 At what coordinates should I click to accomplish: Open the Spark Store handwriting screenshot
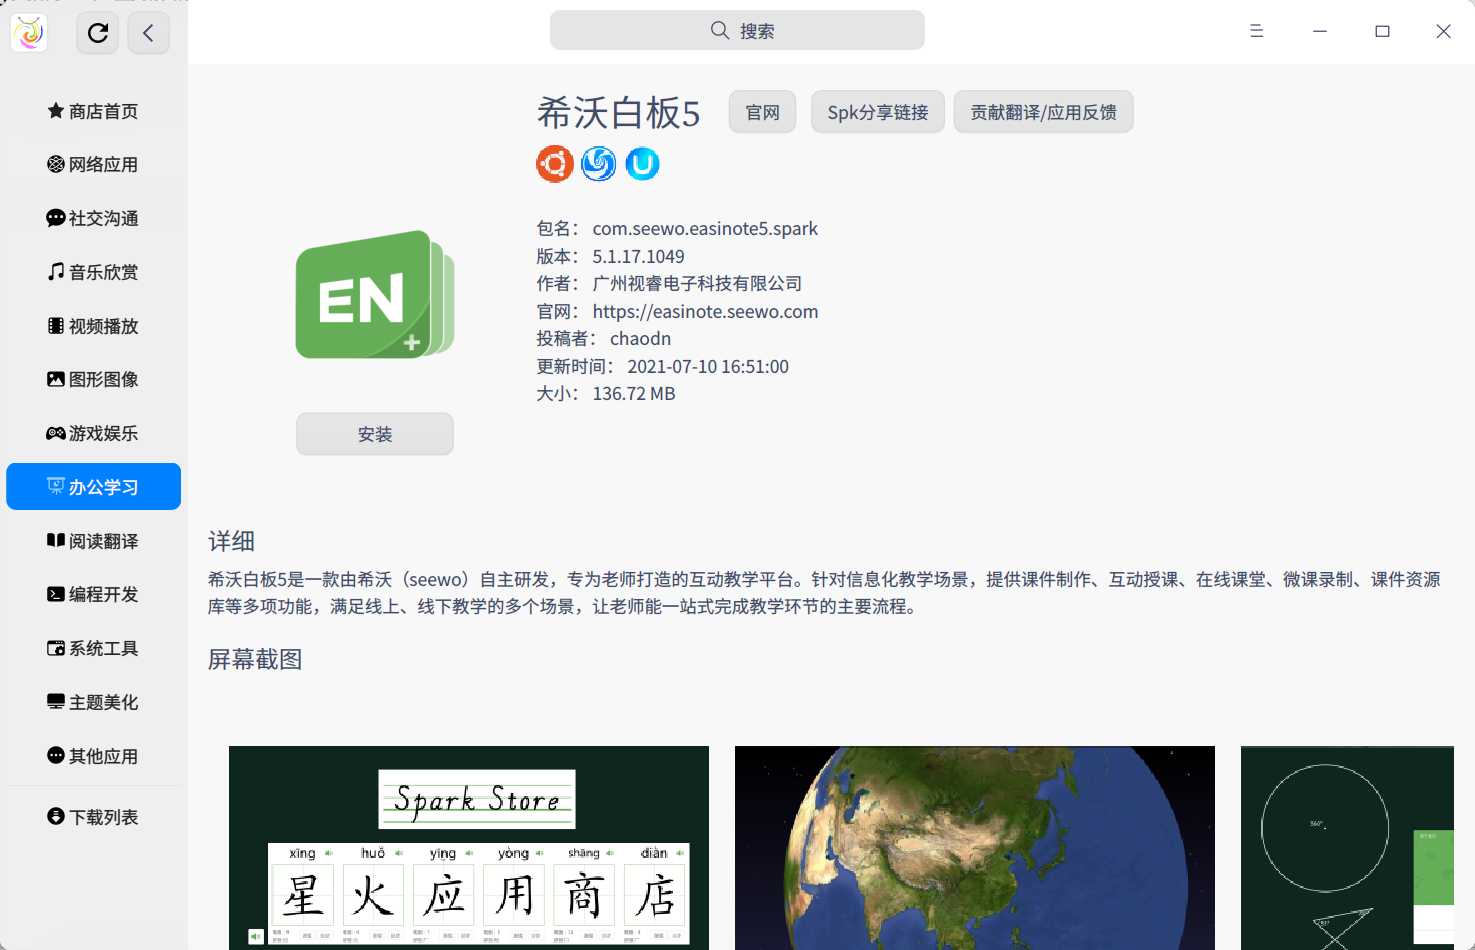tap(469, 848)
